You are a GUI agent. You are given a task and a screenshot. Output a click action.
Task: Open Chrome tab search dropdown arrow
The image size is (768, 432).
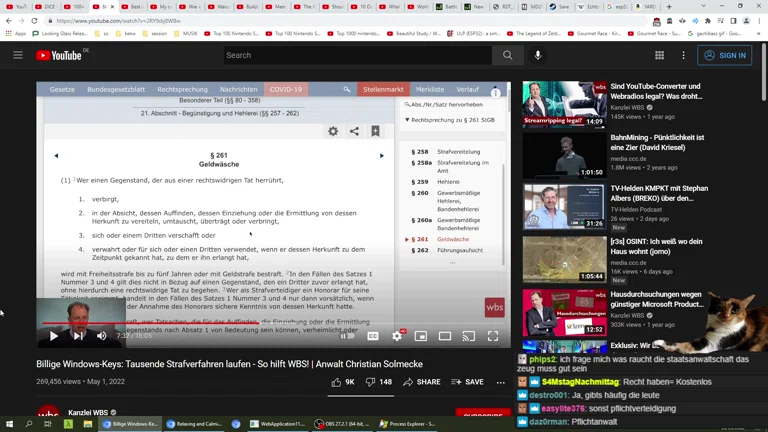click(703, 6)
